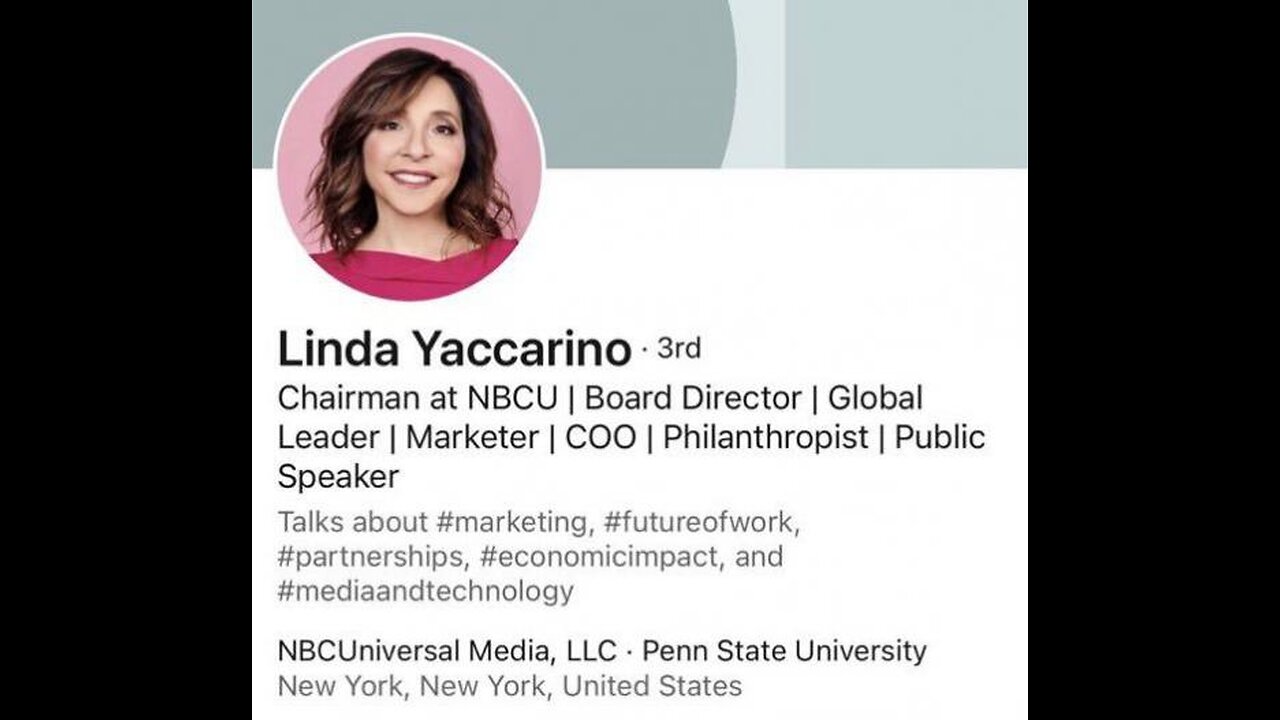Open the #marketing hashtag
The height and width of the screenshot is (720, 1280).
[513, 522]
